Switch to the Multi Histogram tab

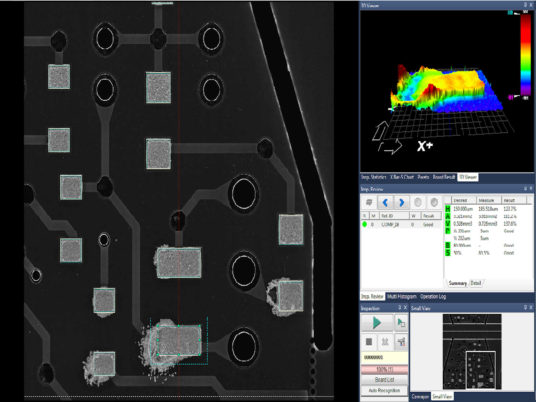point(402,296)
